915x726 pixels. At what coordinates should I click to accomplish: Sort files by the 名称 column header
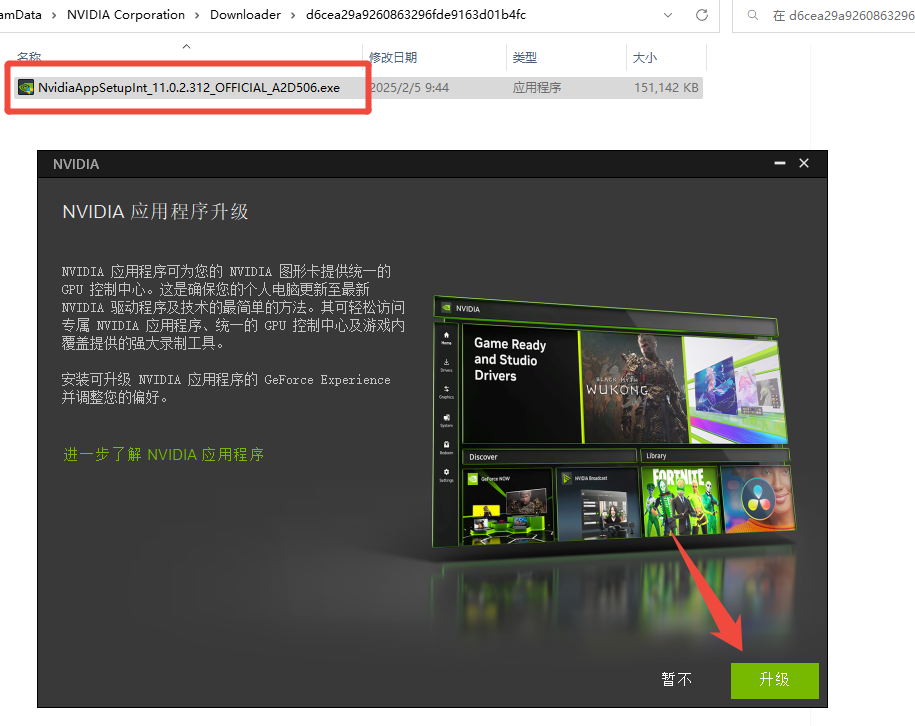point(29,57)
